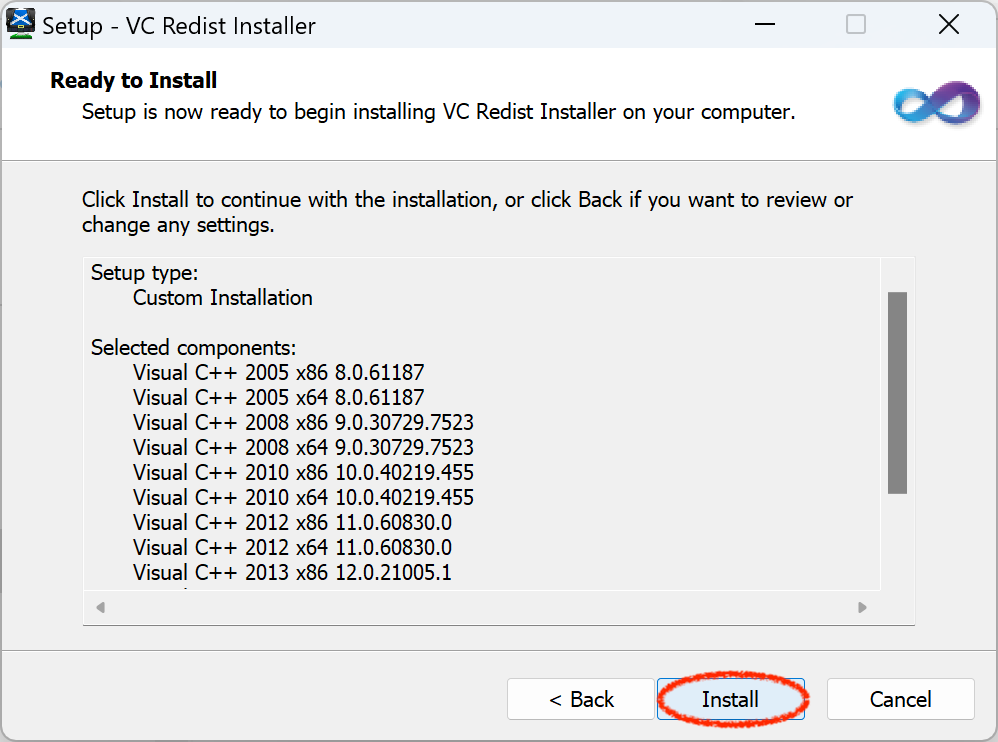Click the horizontal scroll left arrow
The width and height of the screenshot is (998, 742).
click(100, 607)
